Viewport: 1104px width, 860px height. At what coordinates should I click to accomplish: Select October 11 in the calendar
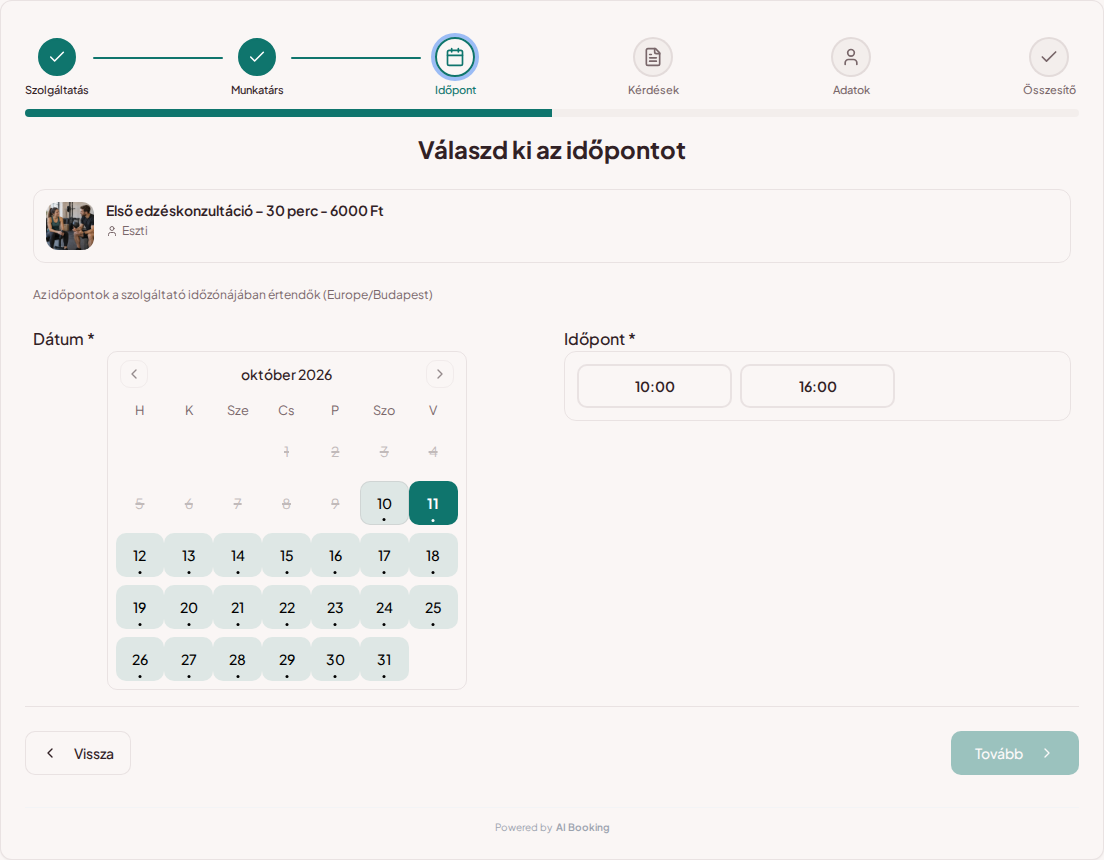click(433, 503)
